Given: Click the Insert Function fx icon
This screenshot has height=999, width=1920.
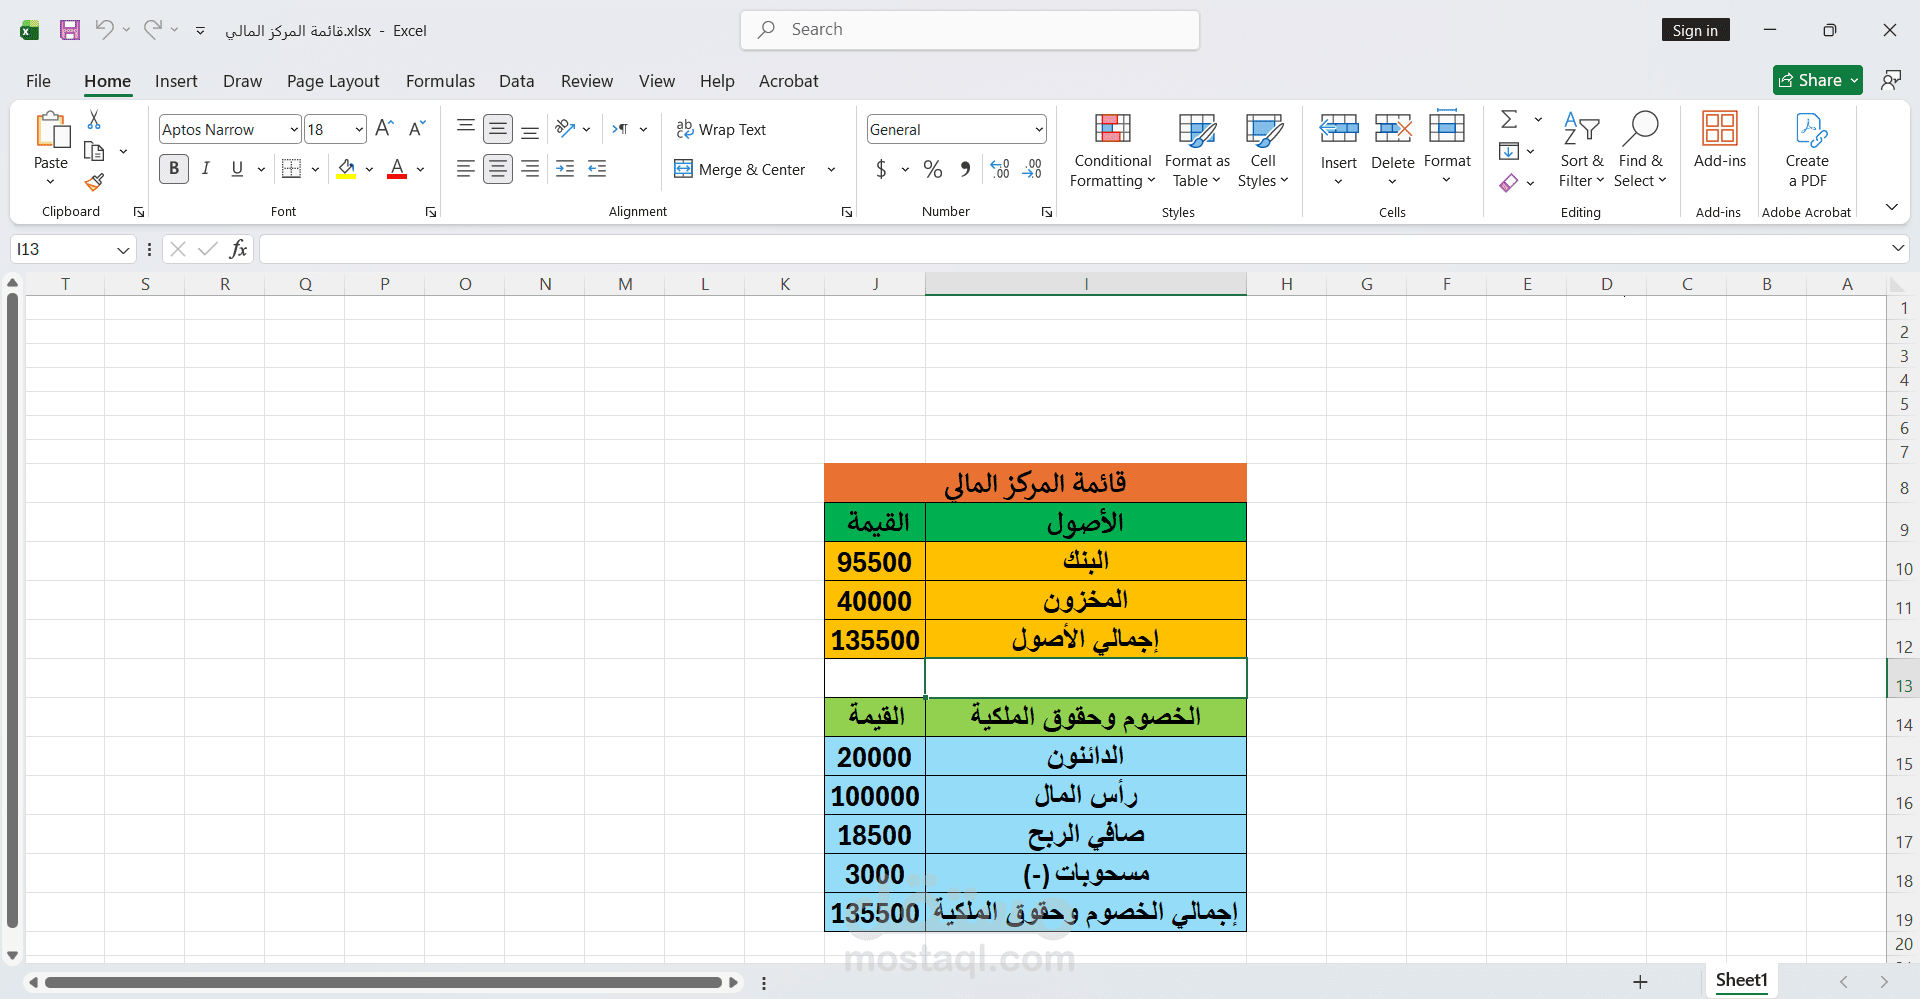Looking at the screenshot, I should point(238,249).
